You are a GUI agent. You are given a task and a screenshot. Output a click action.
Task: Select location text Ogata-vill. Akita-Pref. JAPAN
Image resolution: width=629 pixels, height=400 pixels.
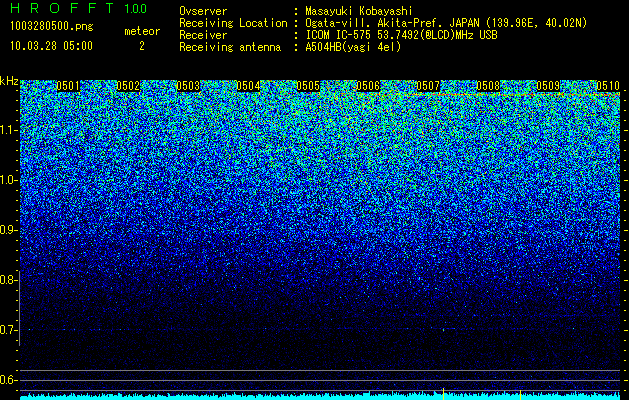[x=392, y=23]
